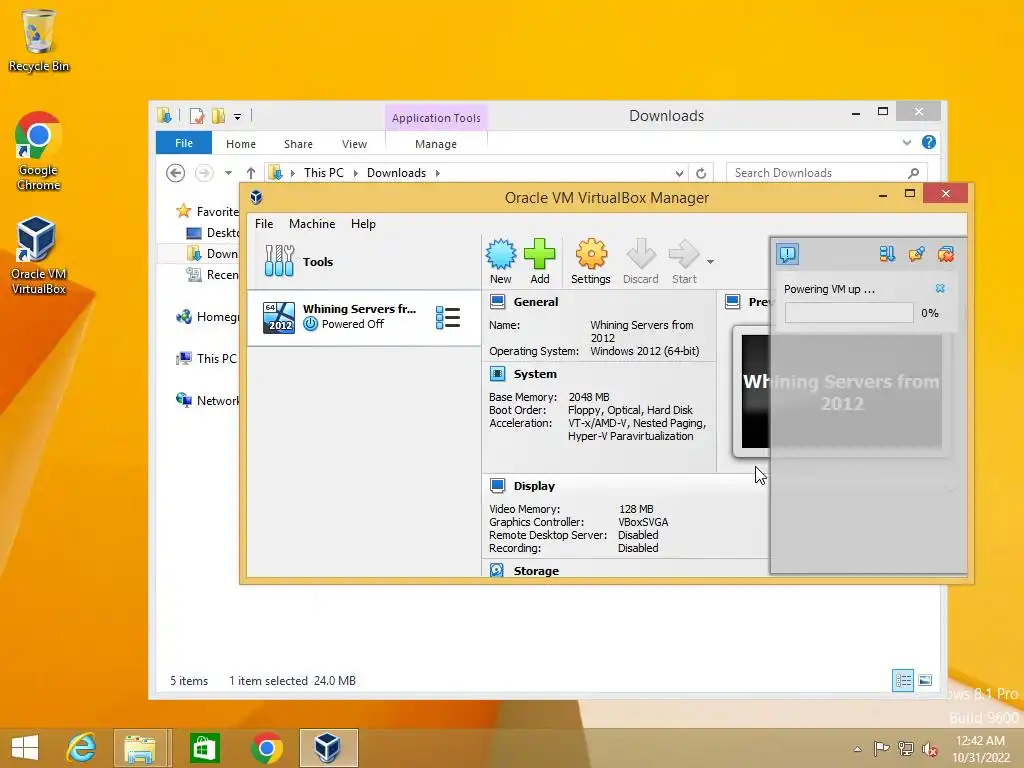This screenshot has width=1024, height=768.
Task: Toggle notification ordering icon in notification panel
Action: click(x=887, y=254)
